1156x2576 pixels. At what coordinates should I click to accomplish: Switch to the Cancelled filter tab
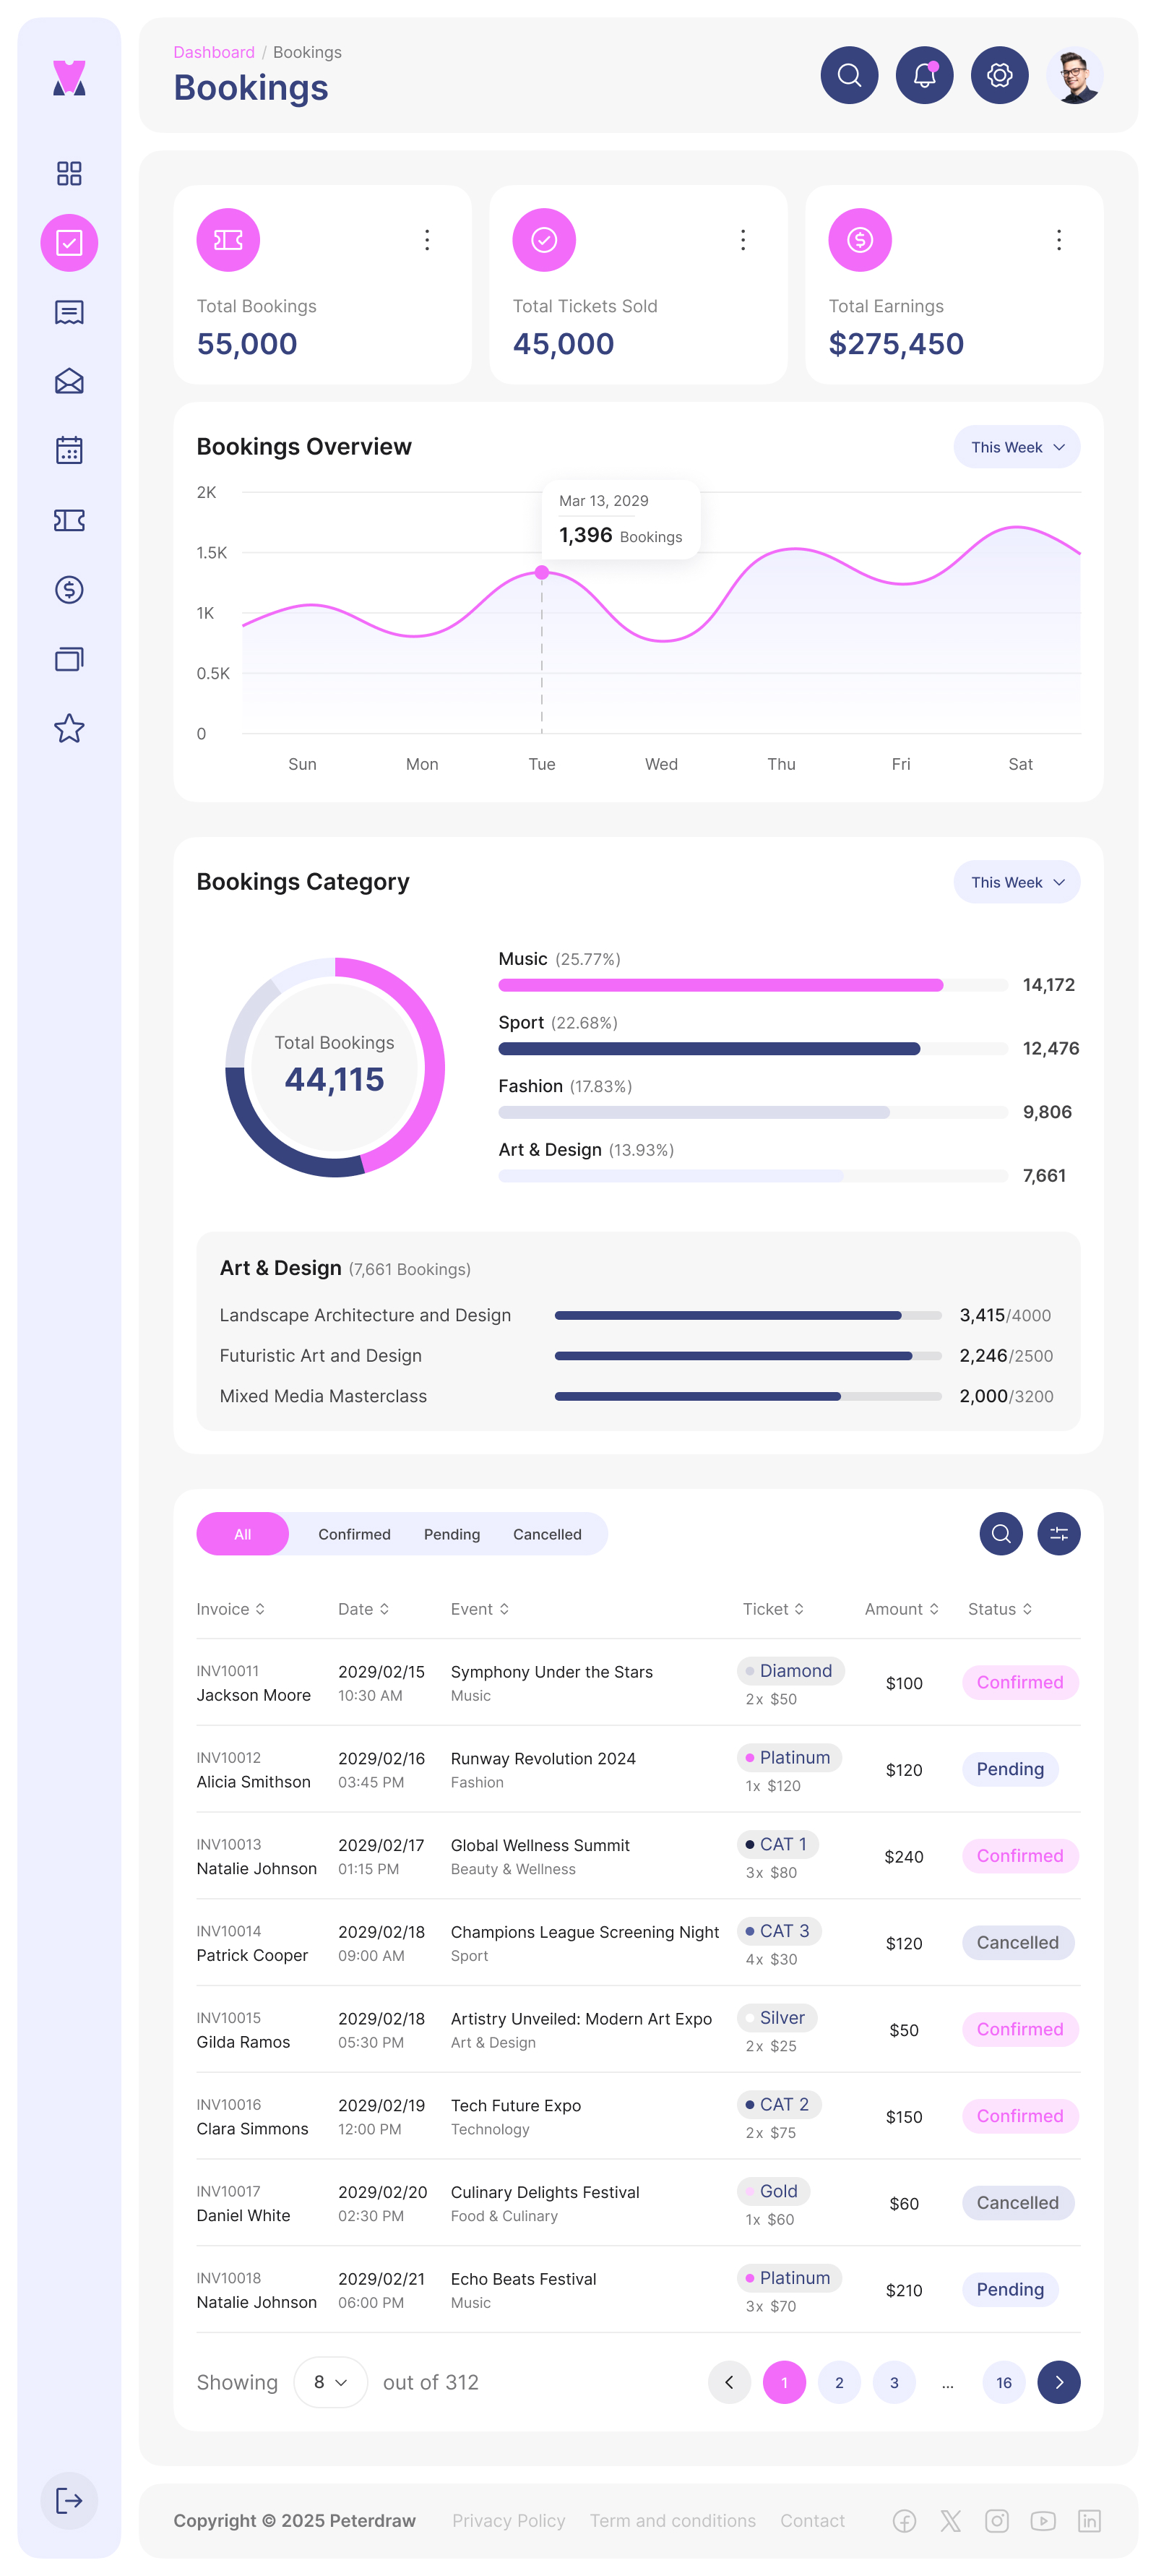(547, 1533)
